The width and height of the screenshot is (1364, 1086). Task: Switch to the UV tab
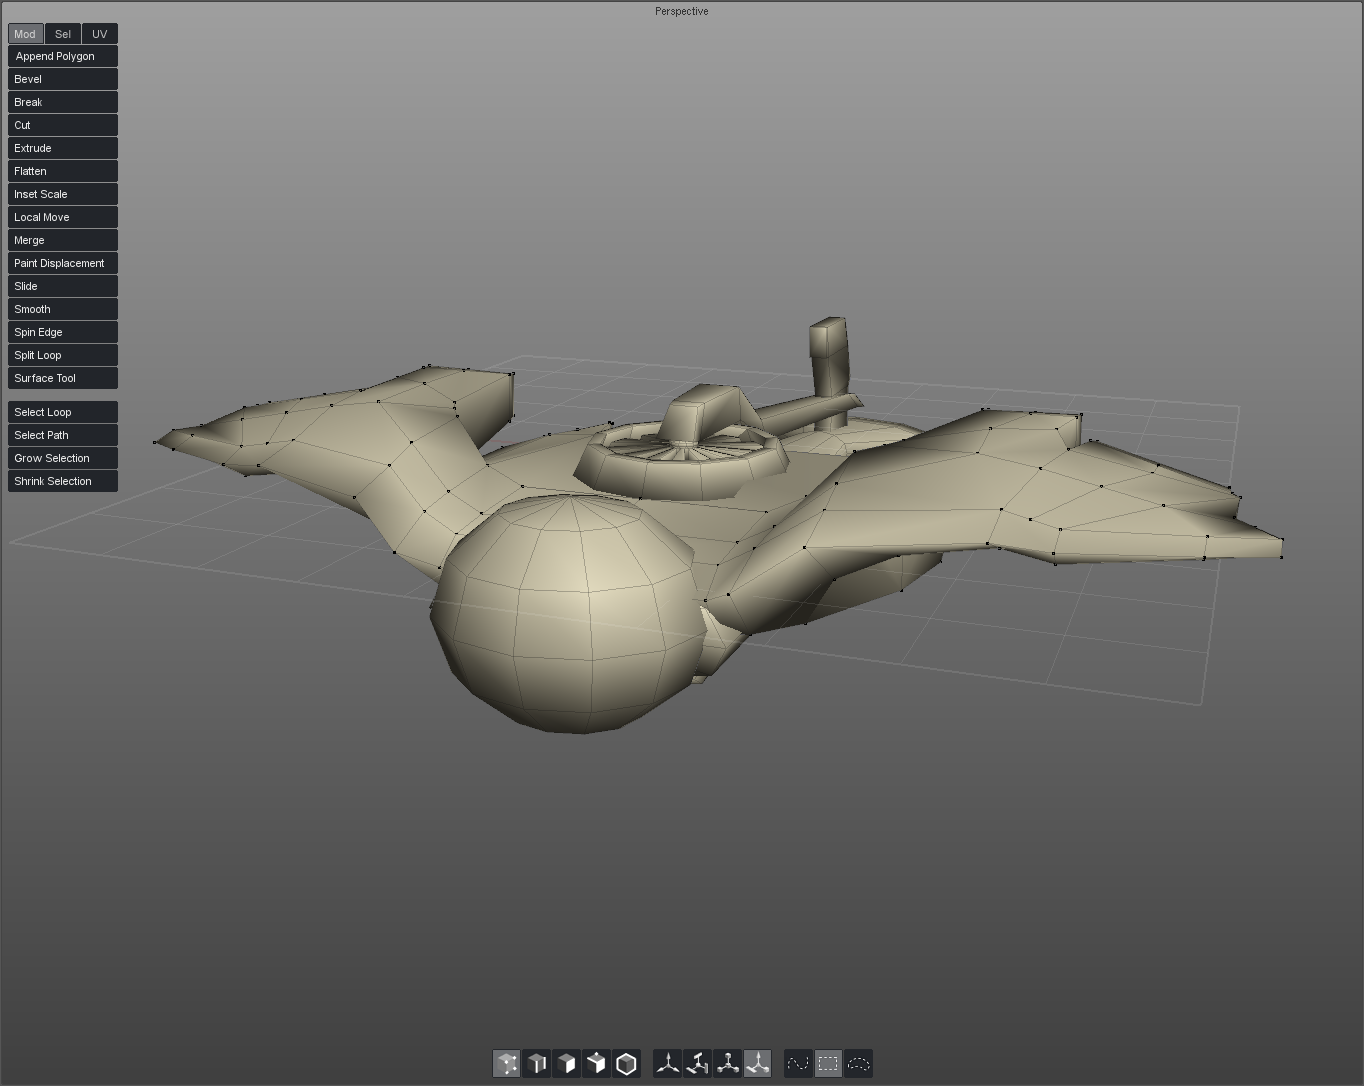(100, 34)
